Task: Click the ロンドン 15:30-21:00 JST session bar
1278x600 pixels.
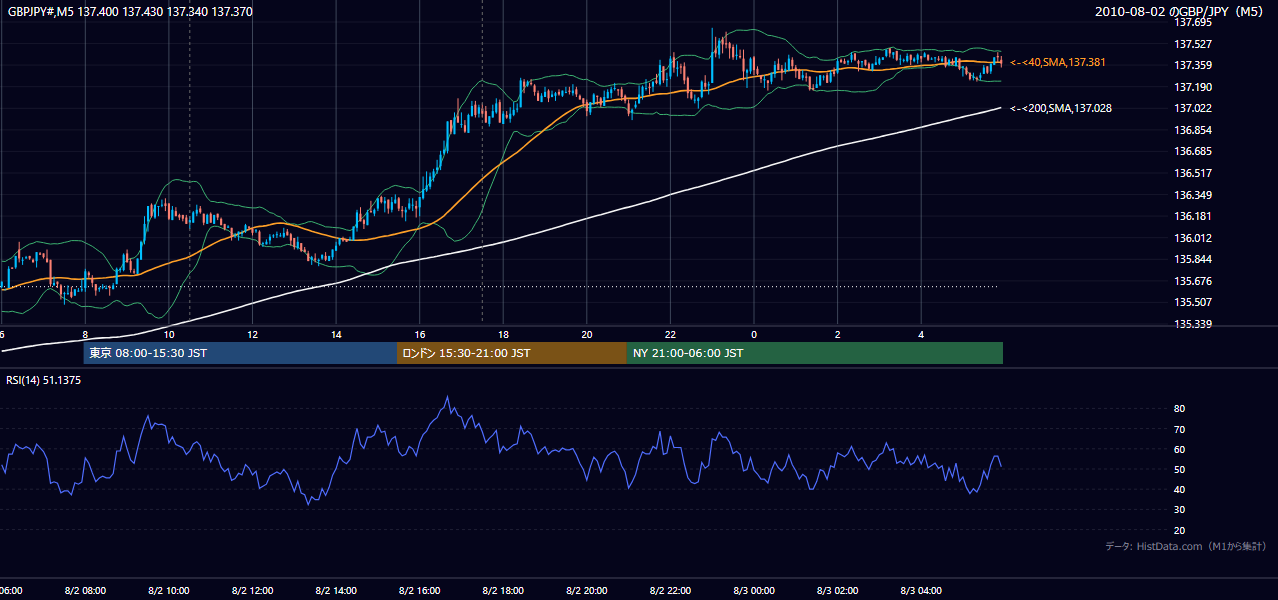Action: [x=512, y=353]
